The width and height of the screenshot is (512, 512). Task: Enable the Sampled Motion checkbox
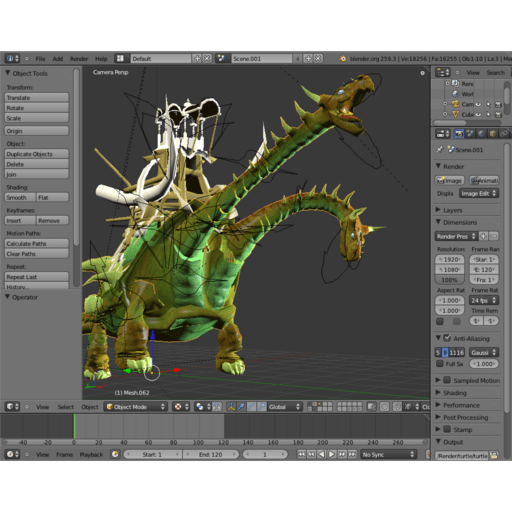(x=447, y=380)
